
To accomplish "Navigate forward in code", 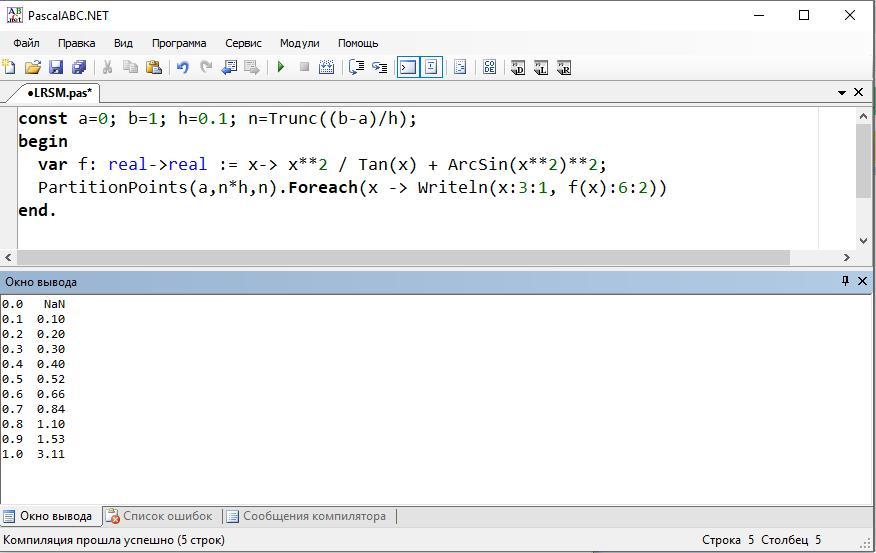I will pos(252,68).
